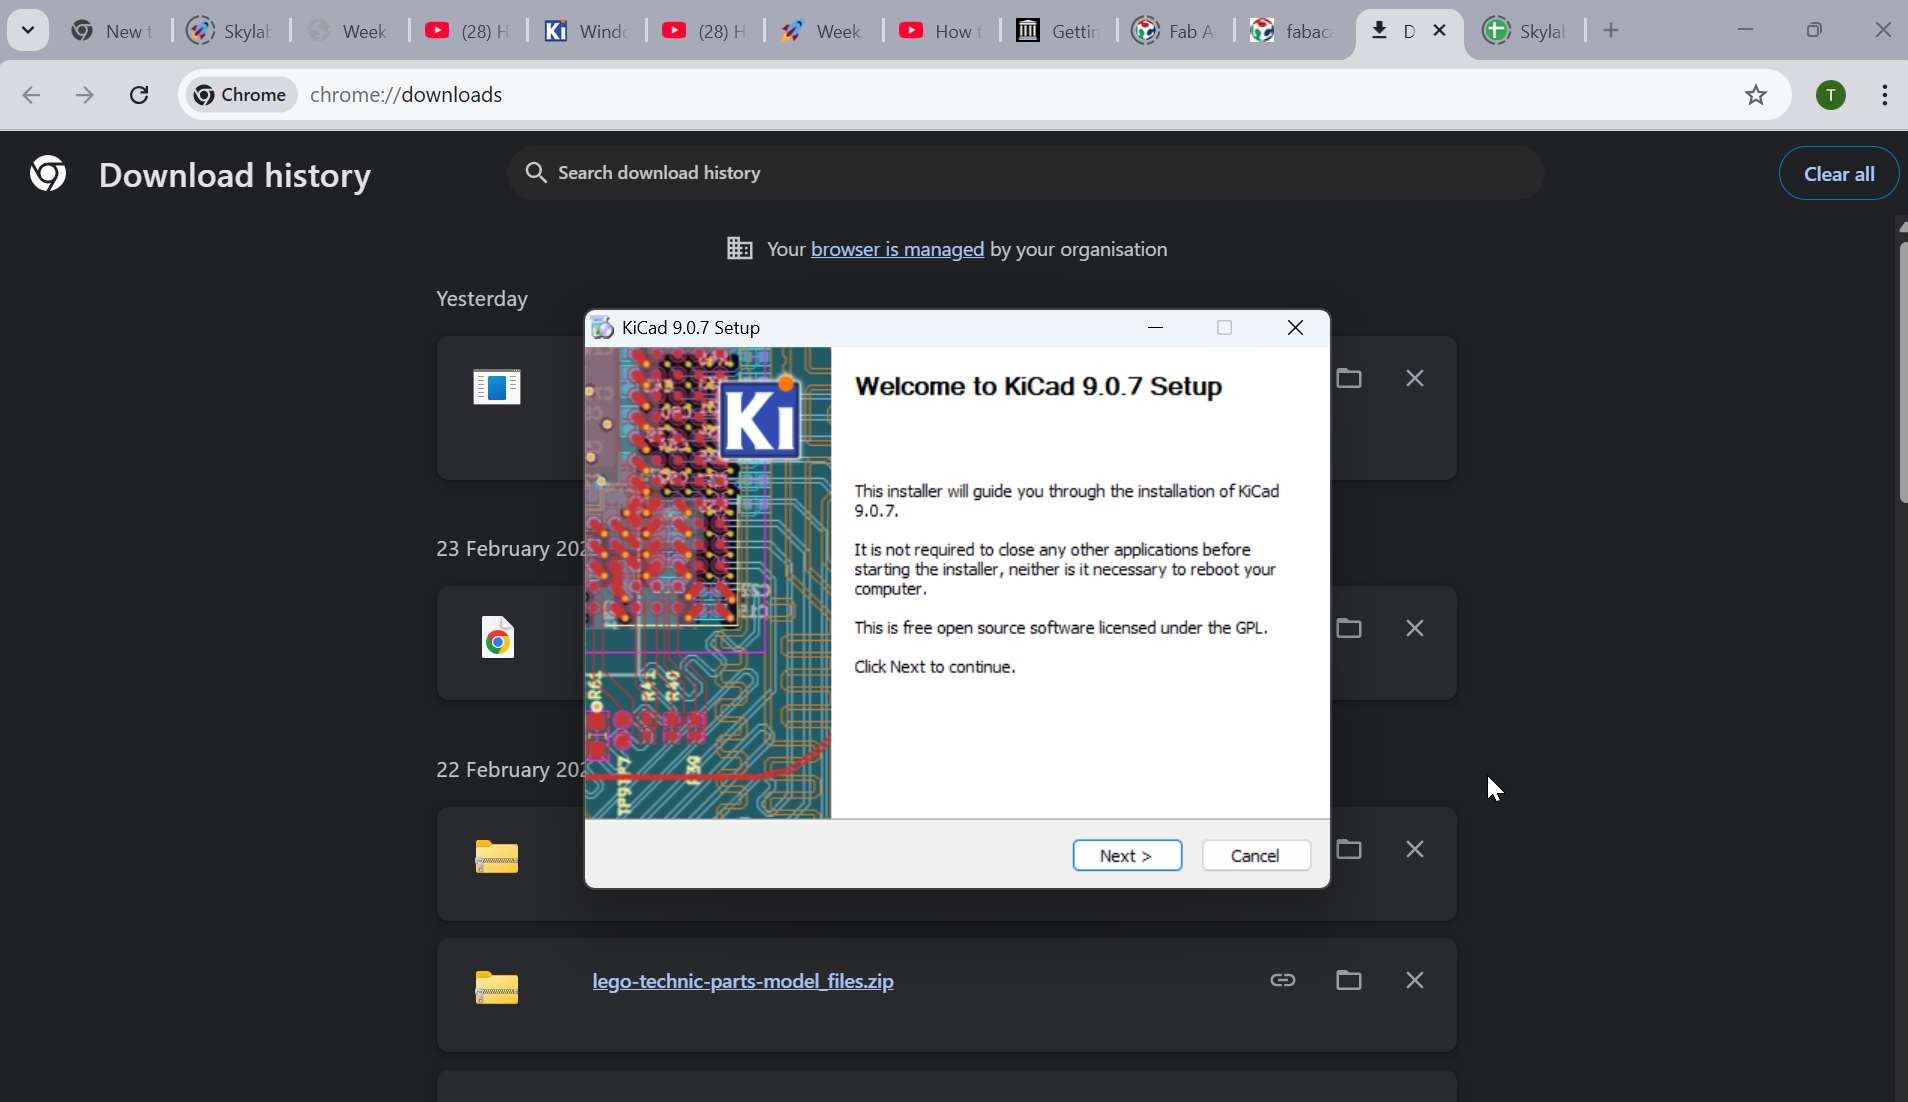This screenshot has height=1102, width=1908.
Task: Switch to the fabacademy tab
Action: coord(1293,31)
